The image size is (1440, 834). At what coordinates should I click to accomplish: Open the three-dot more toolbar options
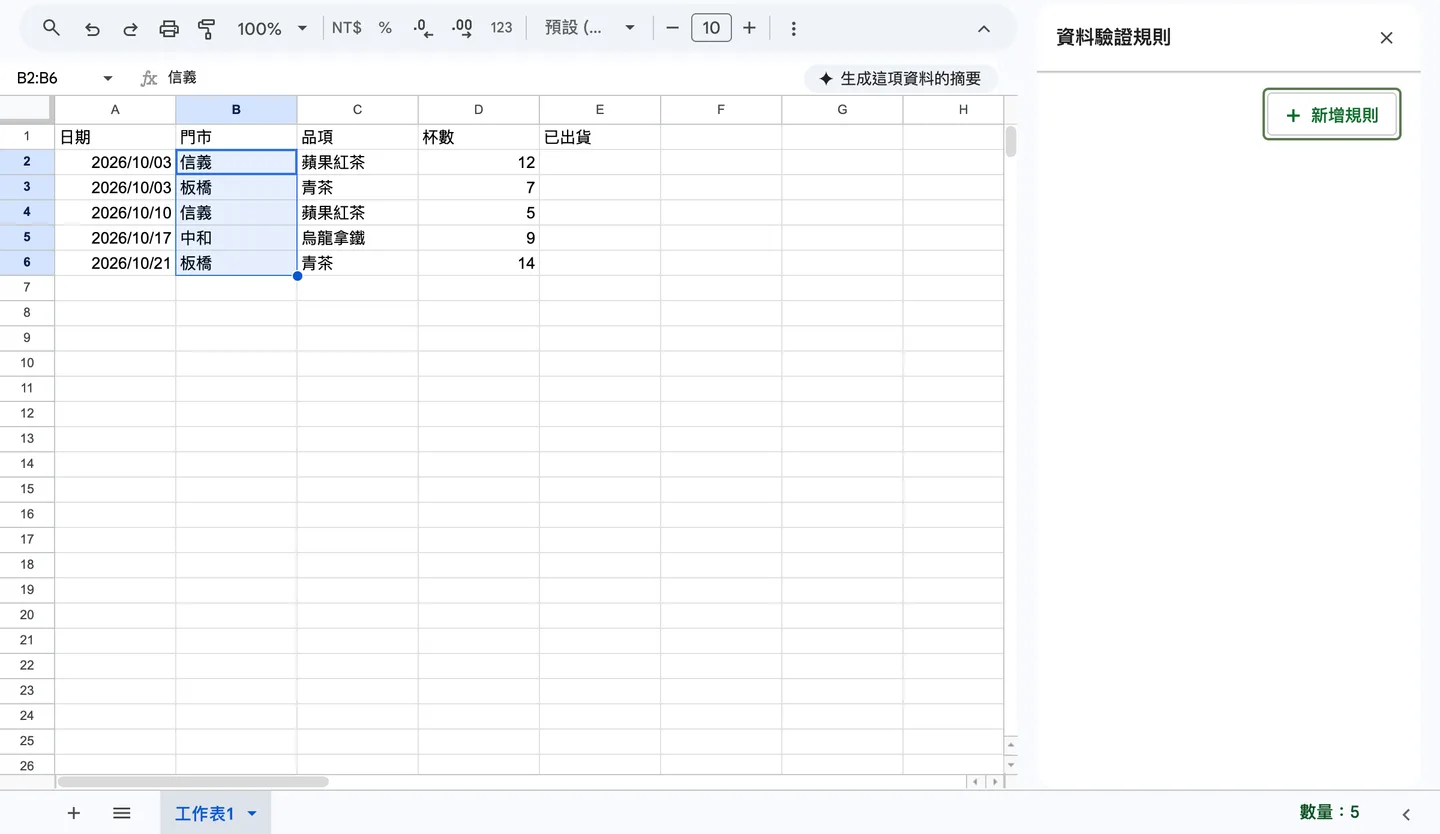click(793, 29)
